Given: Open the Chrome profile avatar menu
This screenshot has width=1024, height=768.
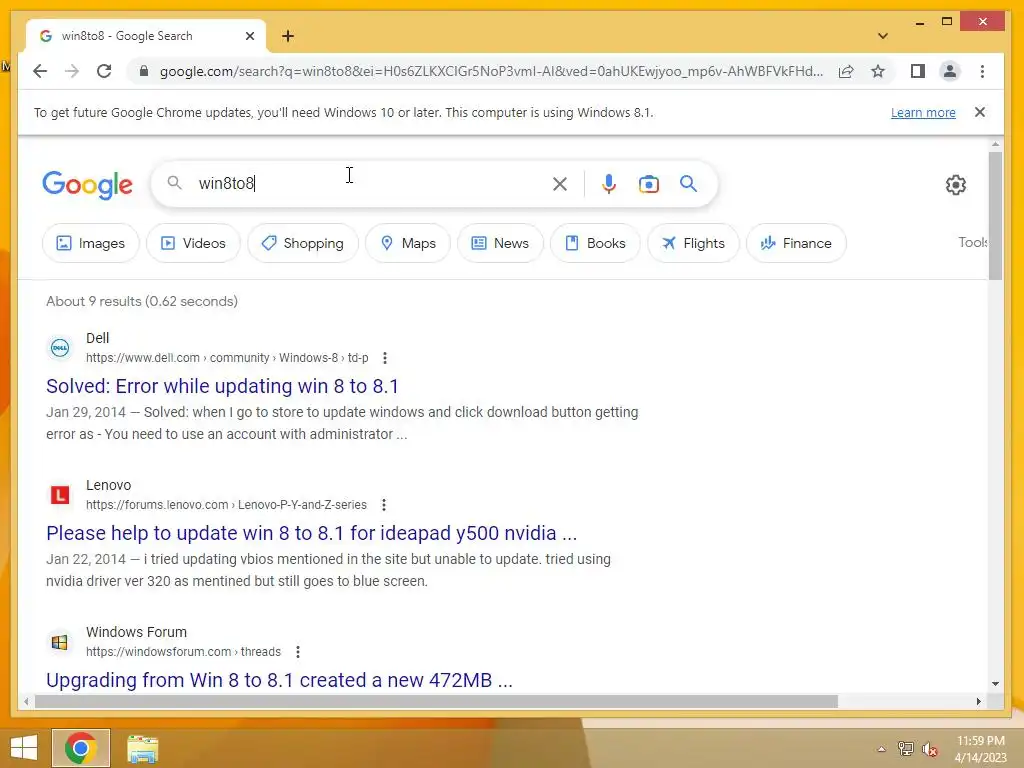Looking at the screenshot, I should tap(950, 71).
